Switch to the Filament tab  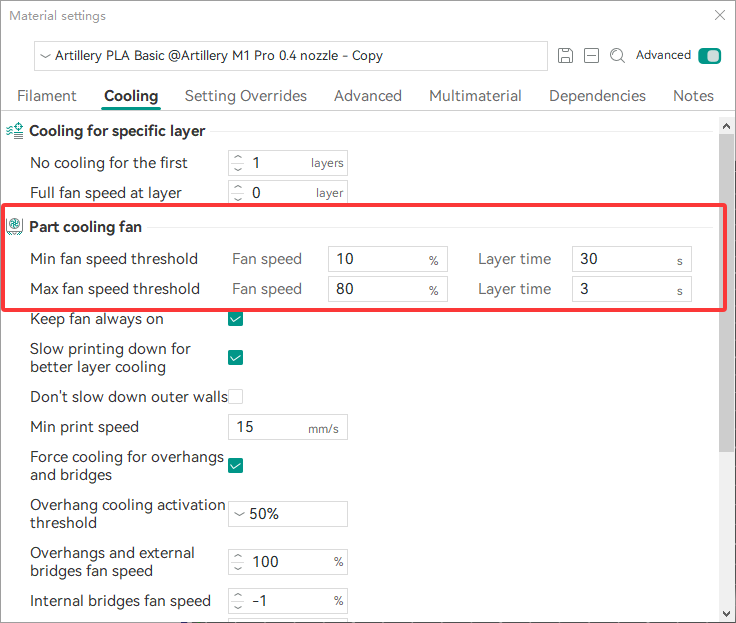pyautogui.click(x=47, y=96)
